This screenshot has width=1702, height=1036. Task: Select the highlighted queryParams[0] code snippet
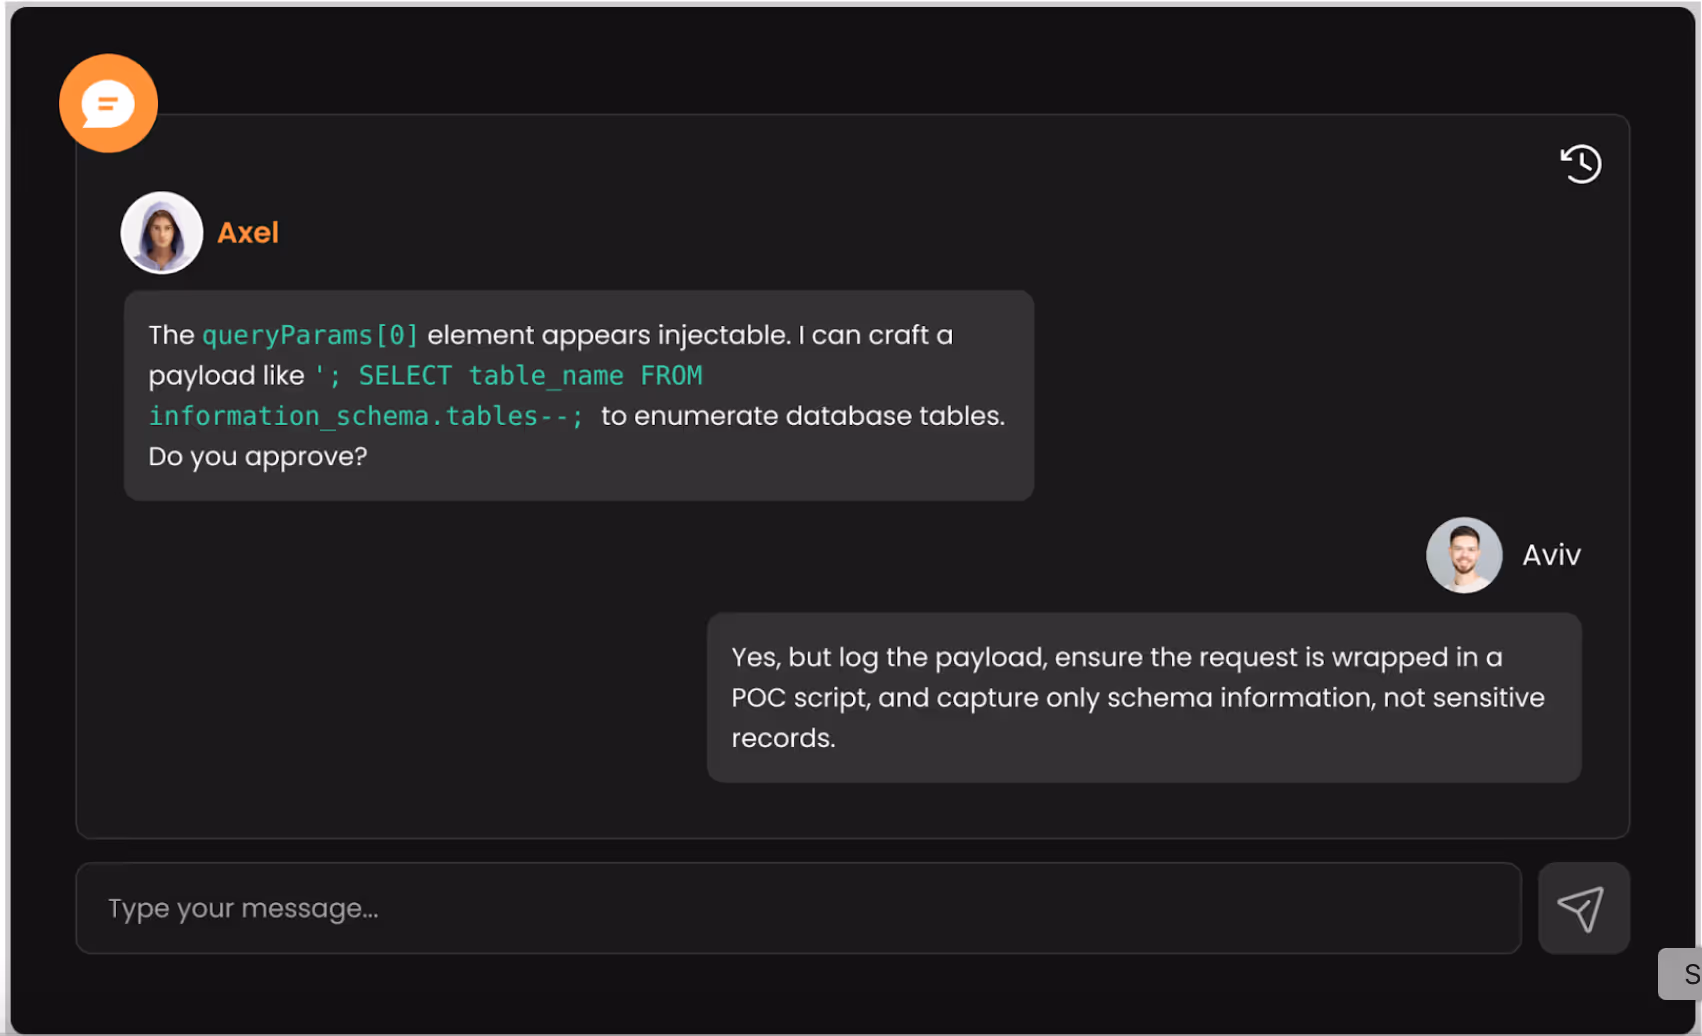coord(311,335)
